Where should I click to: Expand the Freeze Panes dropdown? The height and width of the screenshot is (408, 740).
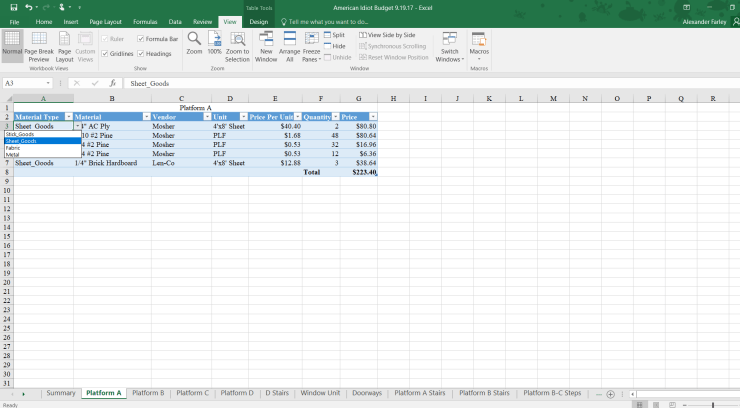point(312,47)
